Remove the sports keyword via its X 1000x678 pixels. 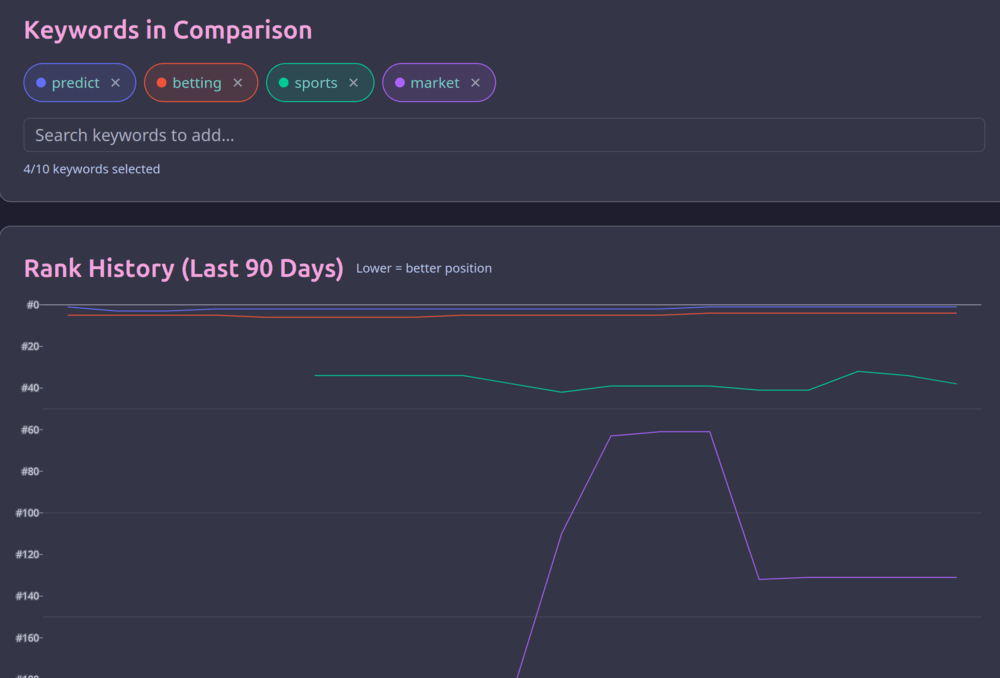(x=351, y=83)
